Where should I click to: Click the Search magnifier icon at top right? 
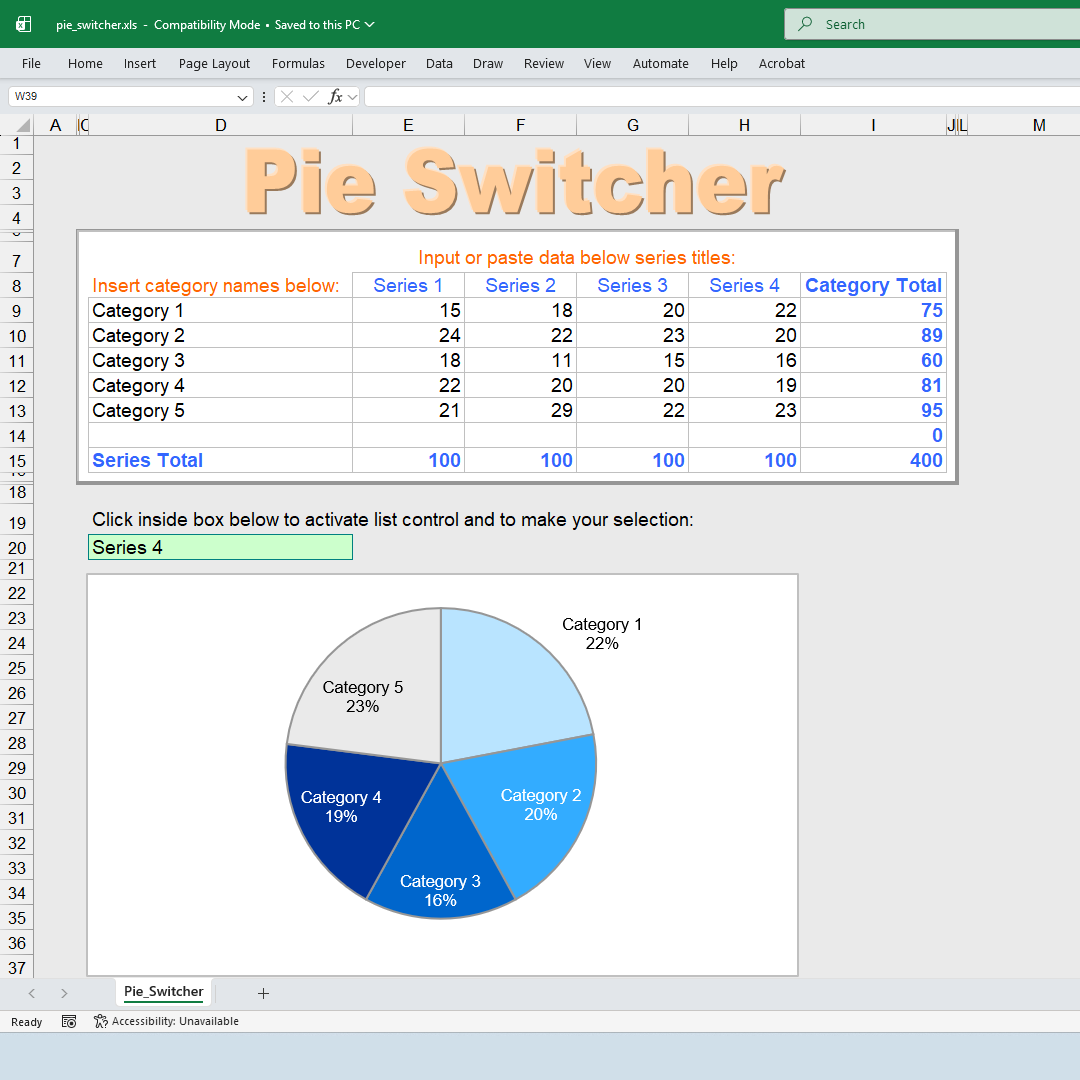(805, 23)
